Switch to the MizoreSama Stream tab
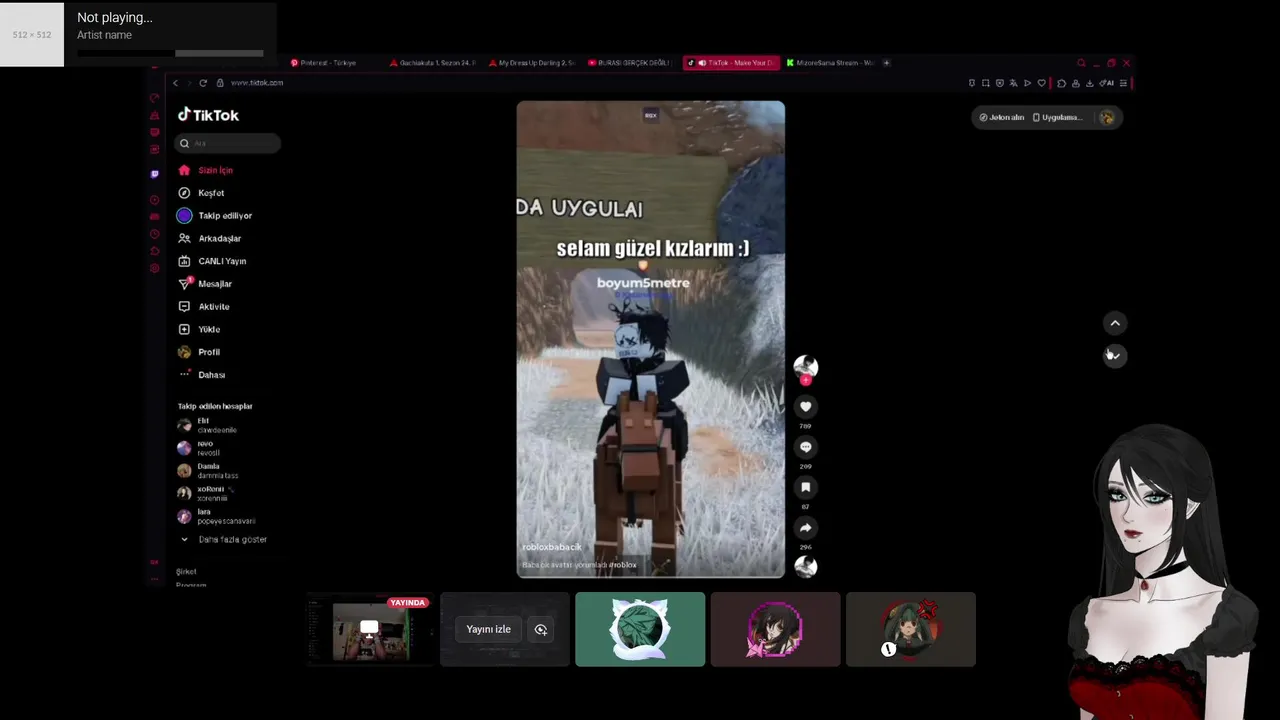Screen dimensions: 1280x720 (x=830, y=63)
